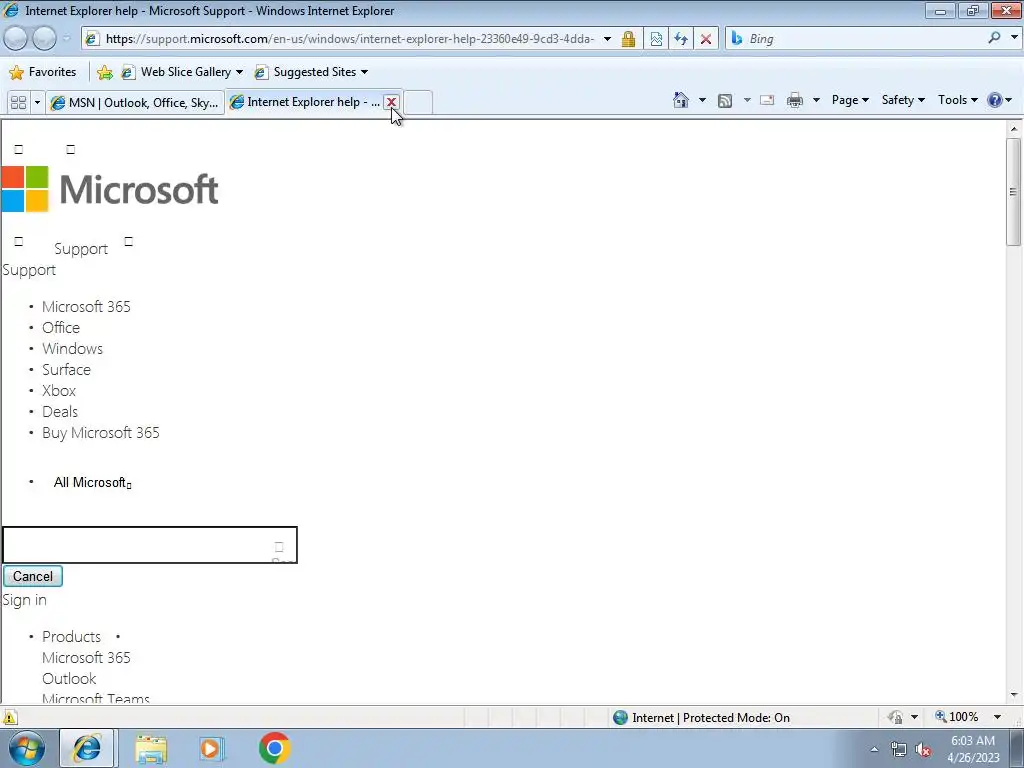Open the security lock report icon
Viewport: 1024px width, 768px height.
(628, 39)
